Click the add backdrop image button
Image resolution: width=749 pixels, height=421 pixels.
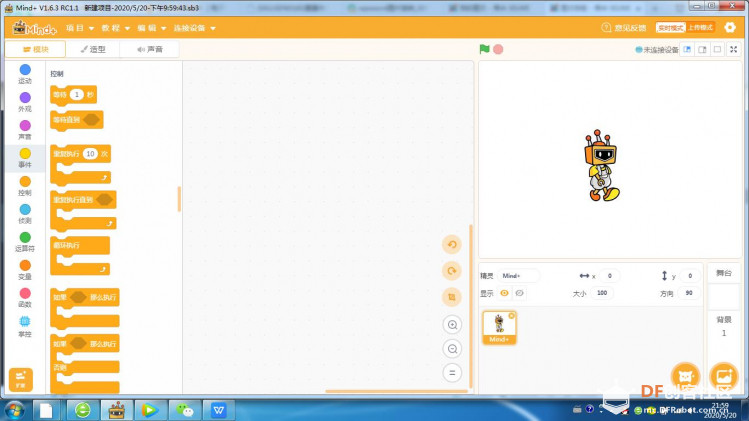[x=724, y=377]
